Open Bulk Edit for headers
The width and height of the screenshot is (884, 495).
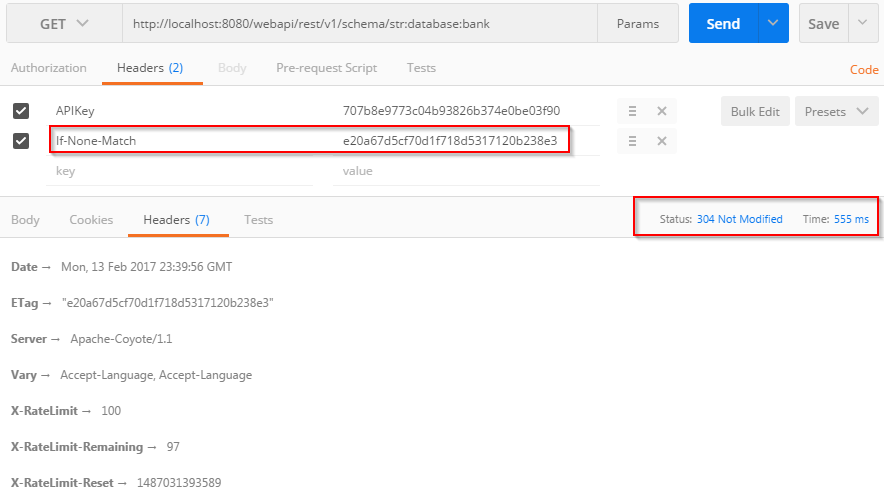point(755,111)
